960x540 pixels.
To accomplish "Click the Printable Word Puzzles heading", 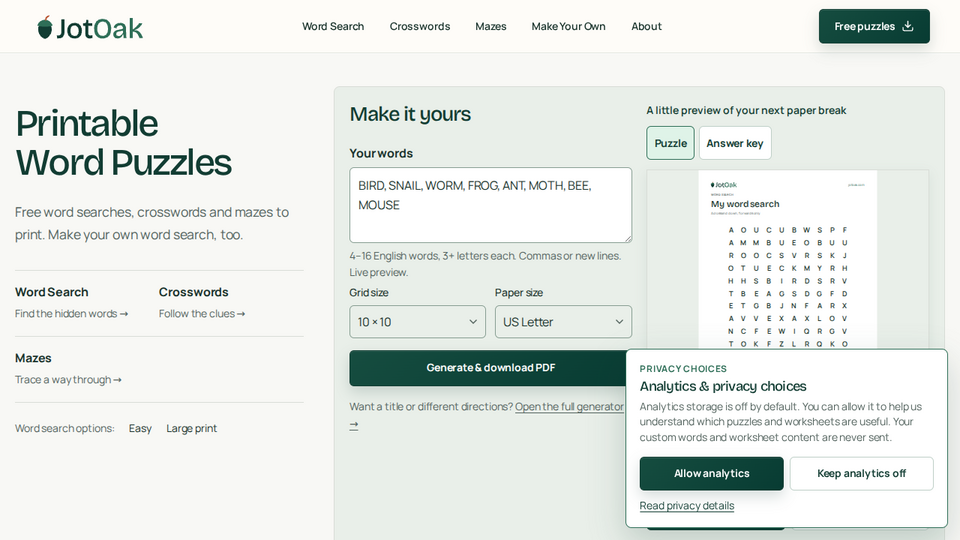I will point(124,143).
